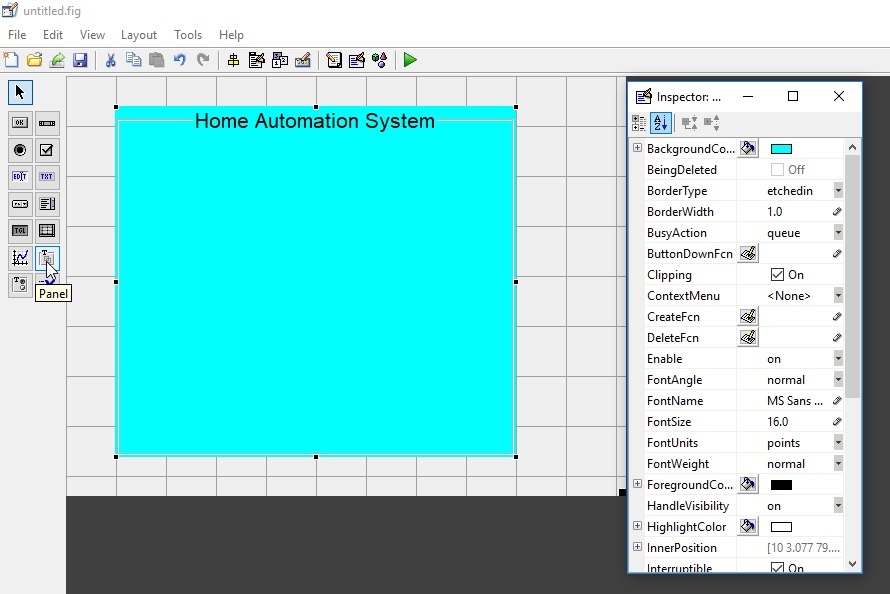Viewport: 890px width, 594px height.
Task: Toggle the Interruptible checkbox
Action: [778, 567]
